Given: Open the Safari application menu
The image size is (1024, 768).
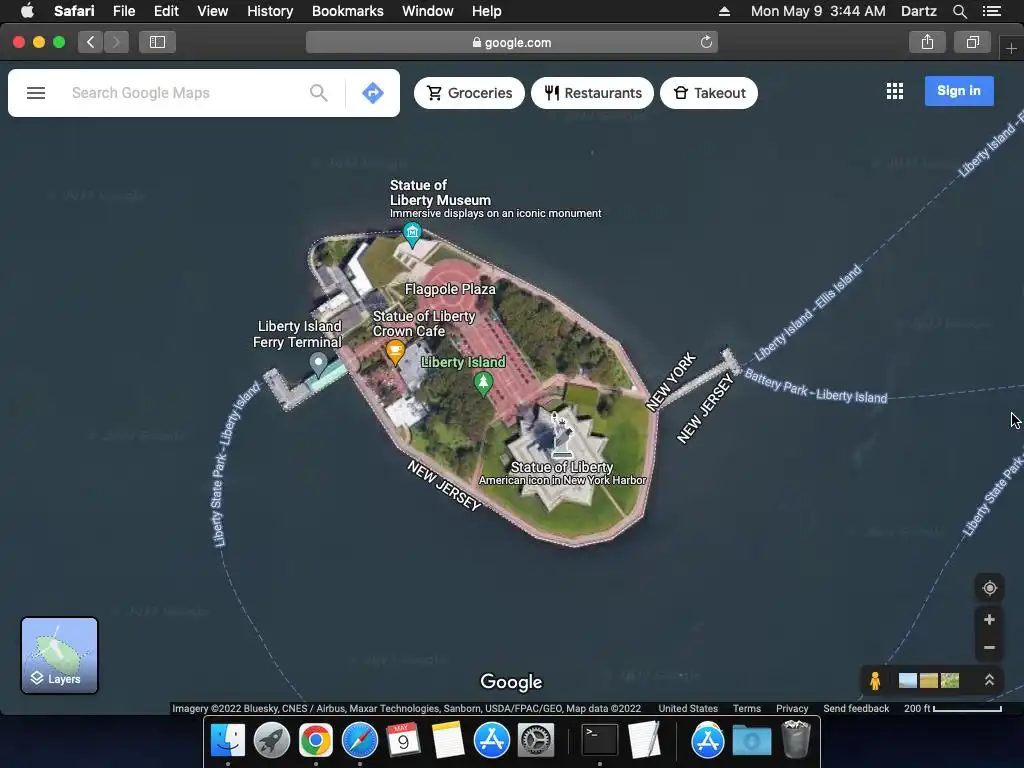Looking at the screenshot, I should (74, 11).
